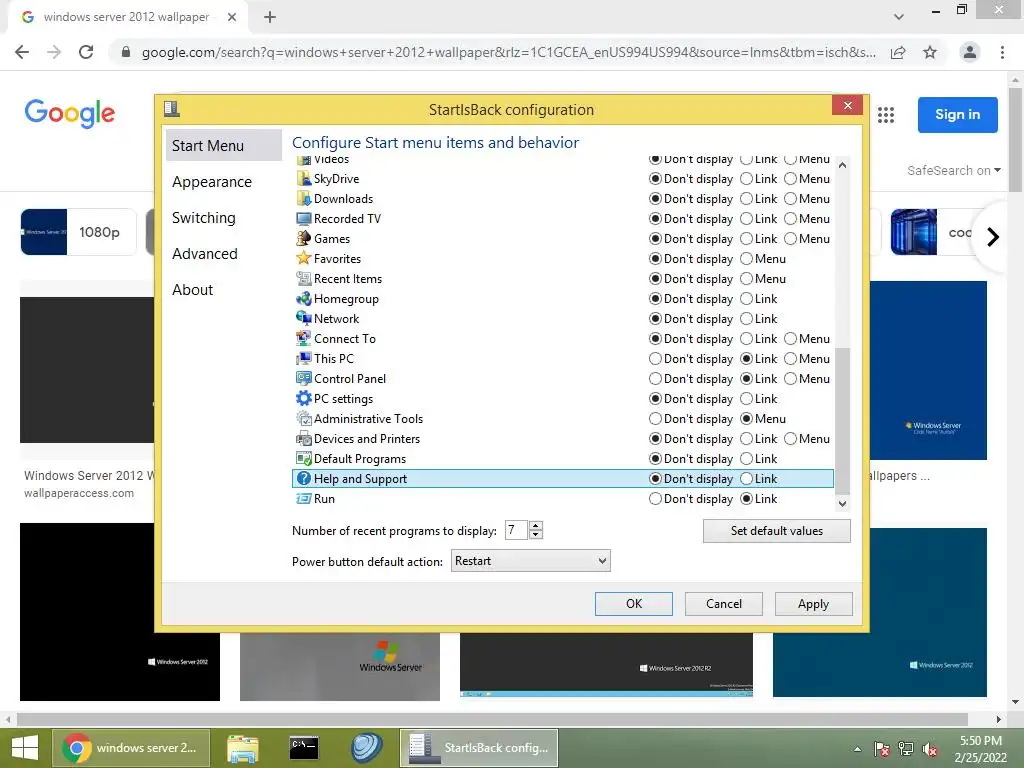Screen dimensions: 1024x768
Task: Click the Default Programs icon
Action: (x=304, y=458)
